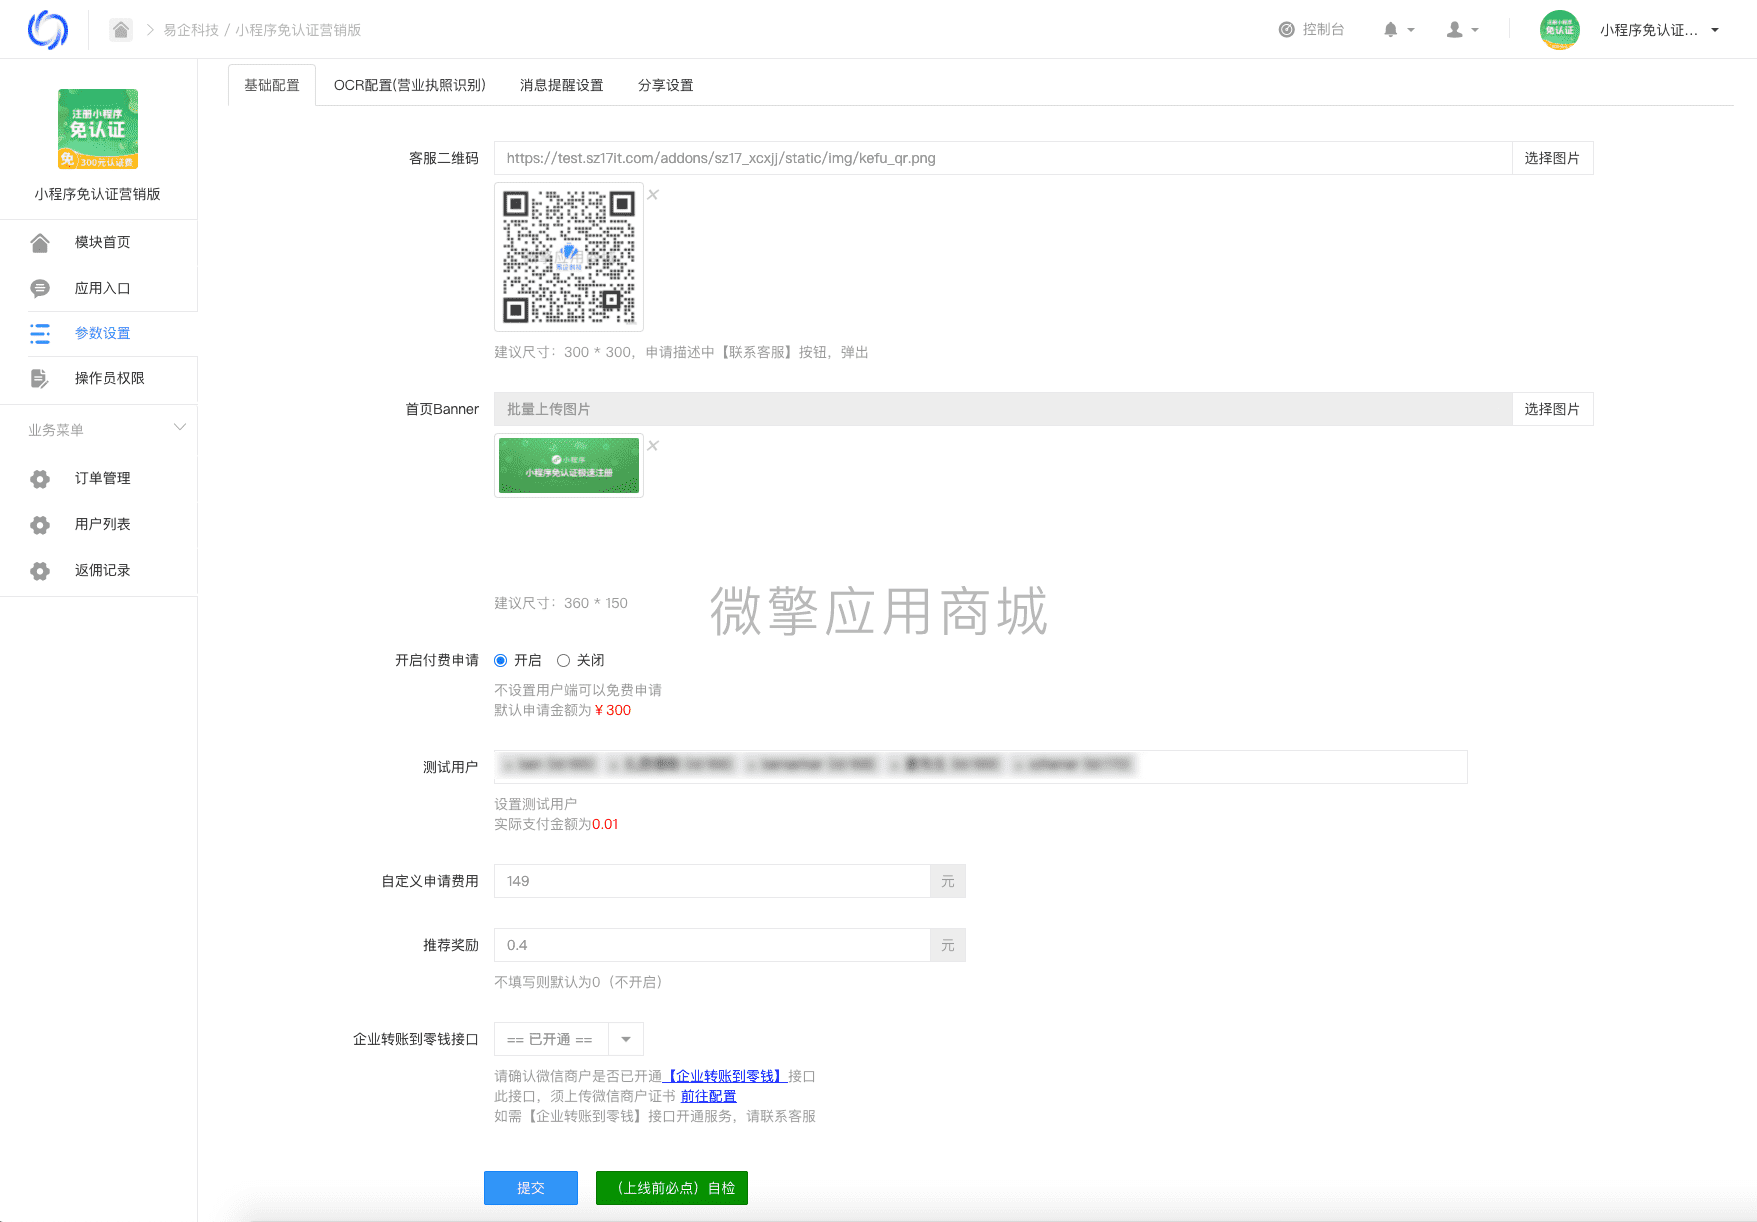The height and width of the screenshot is (1222, 1757).
Task: Switch to 分享设置 tab
Action: click(x=666, y=85)
